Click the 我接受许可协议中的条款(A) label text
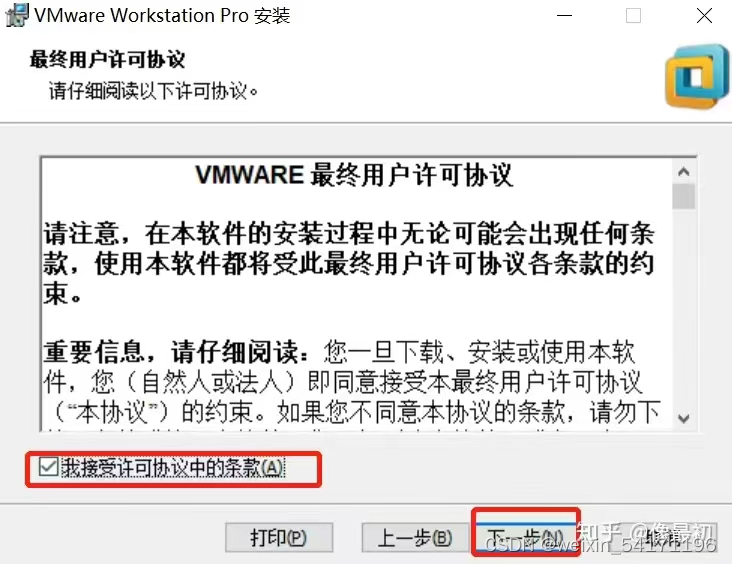The width and height of the screenshot is (732, 564). pyautogui.click(x=172, y=467)
